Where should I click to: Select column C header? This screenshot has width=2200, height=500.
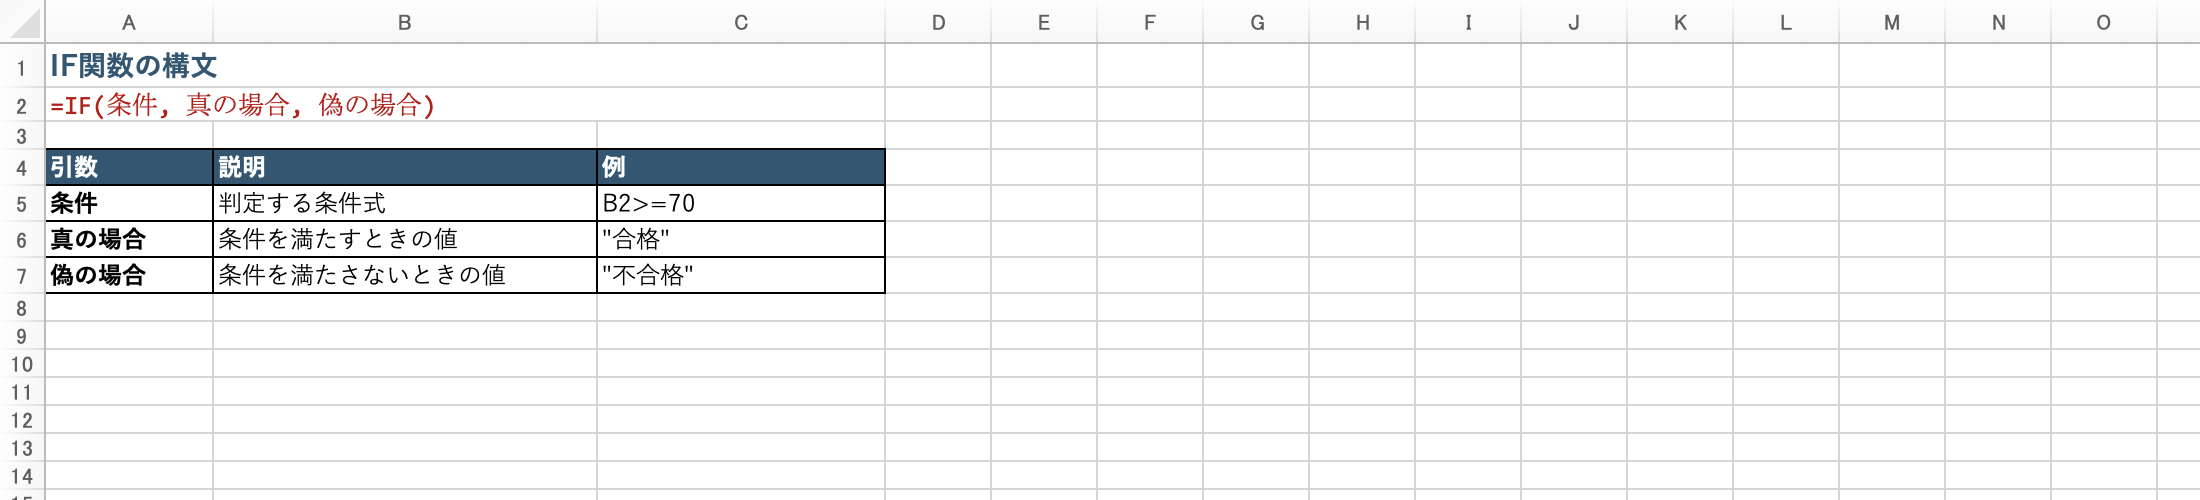pos(740,22)
